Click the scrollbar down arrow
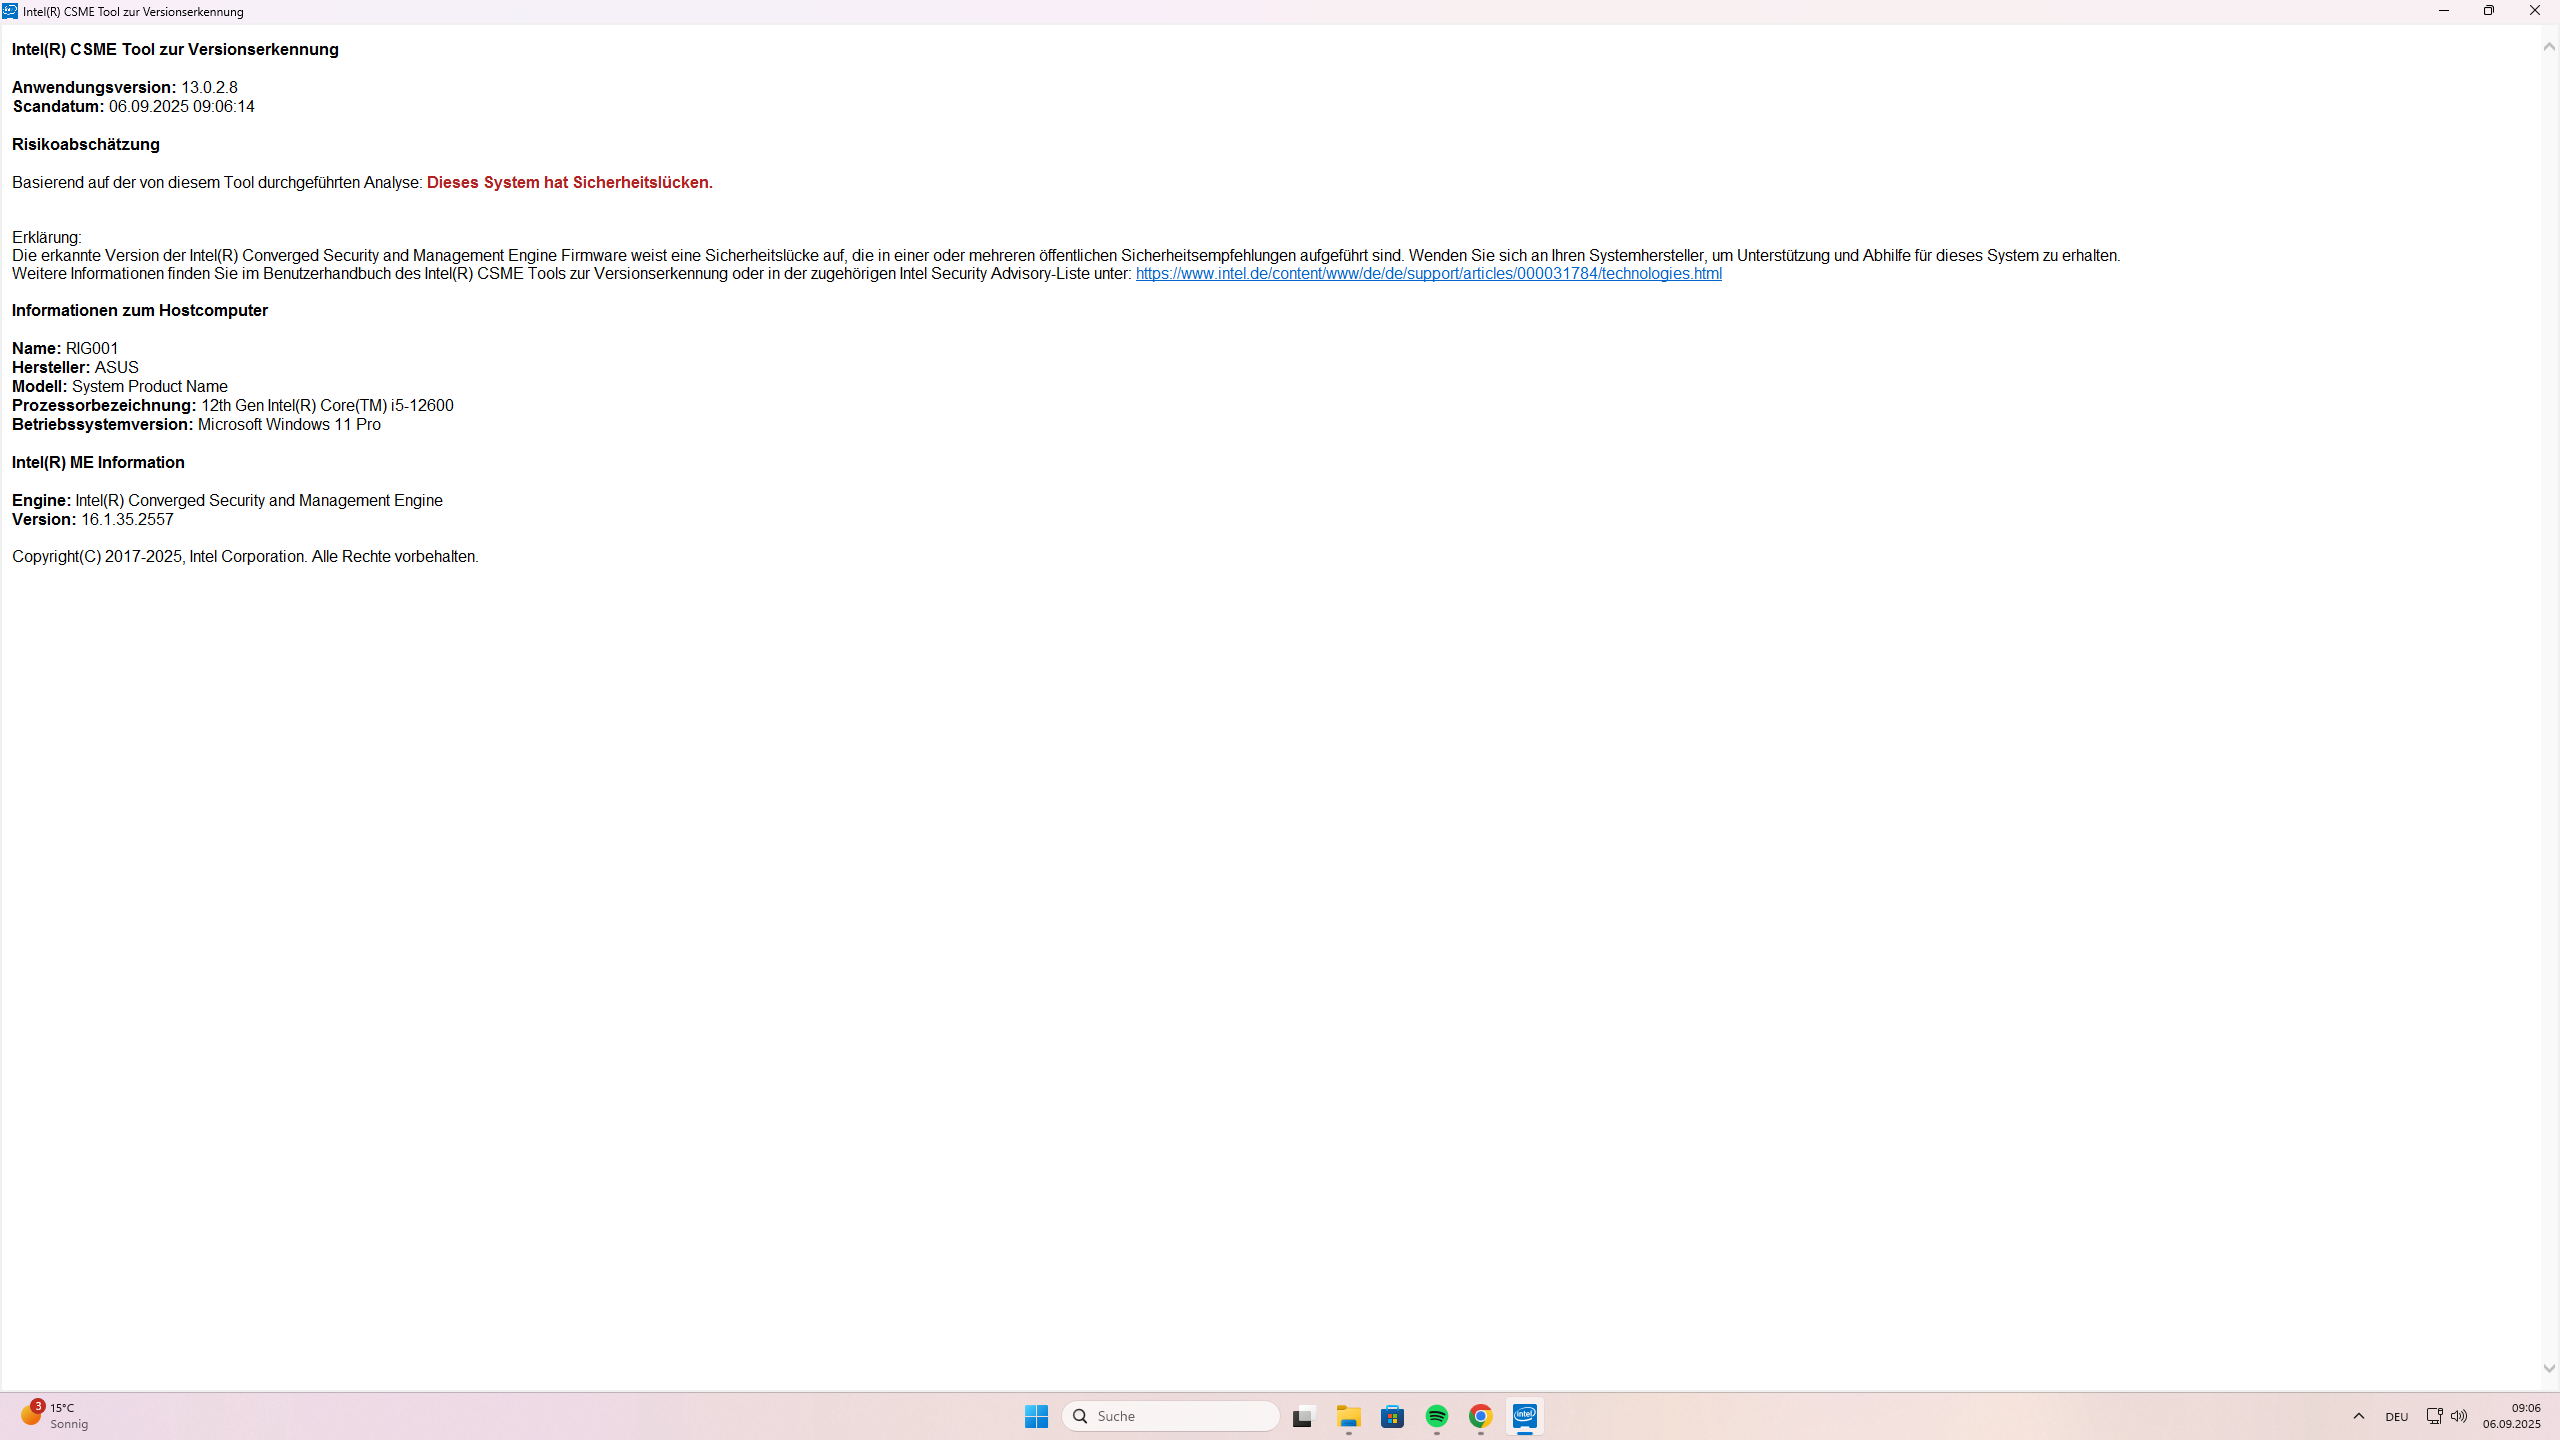 2549,1368
